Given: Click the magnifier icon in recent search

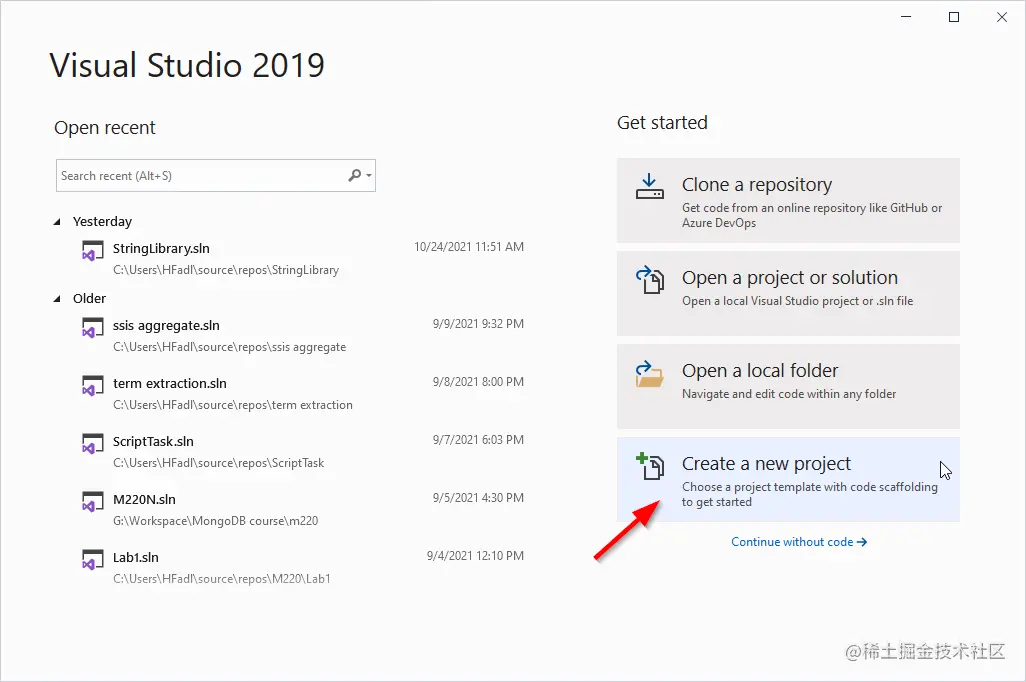Looking at the screenshot, I should click(354, 175).
